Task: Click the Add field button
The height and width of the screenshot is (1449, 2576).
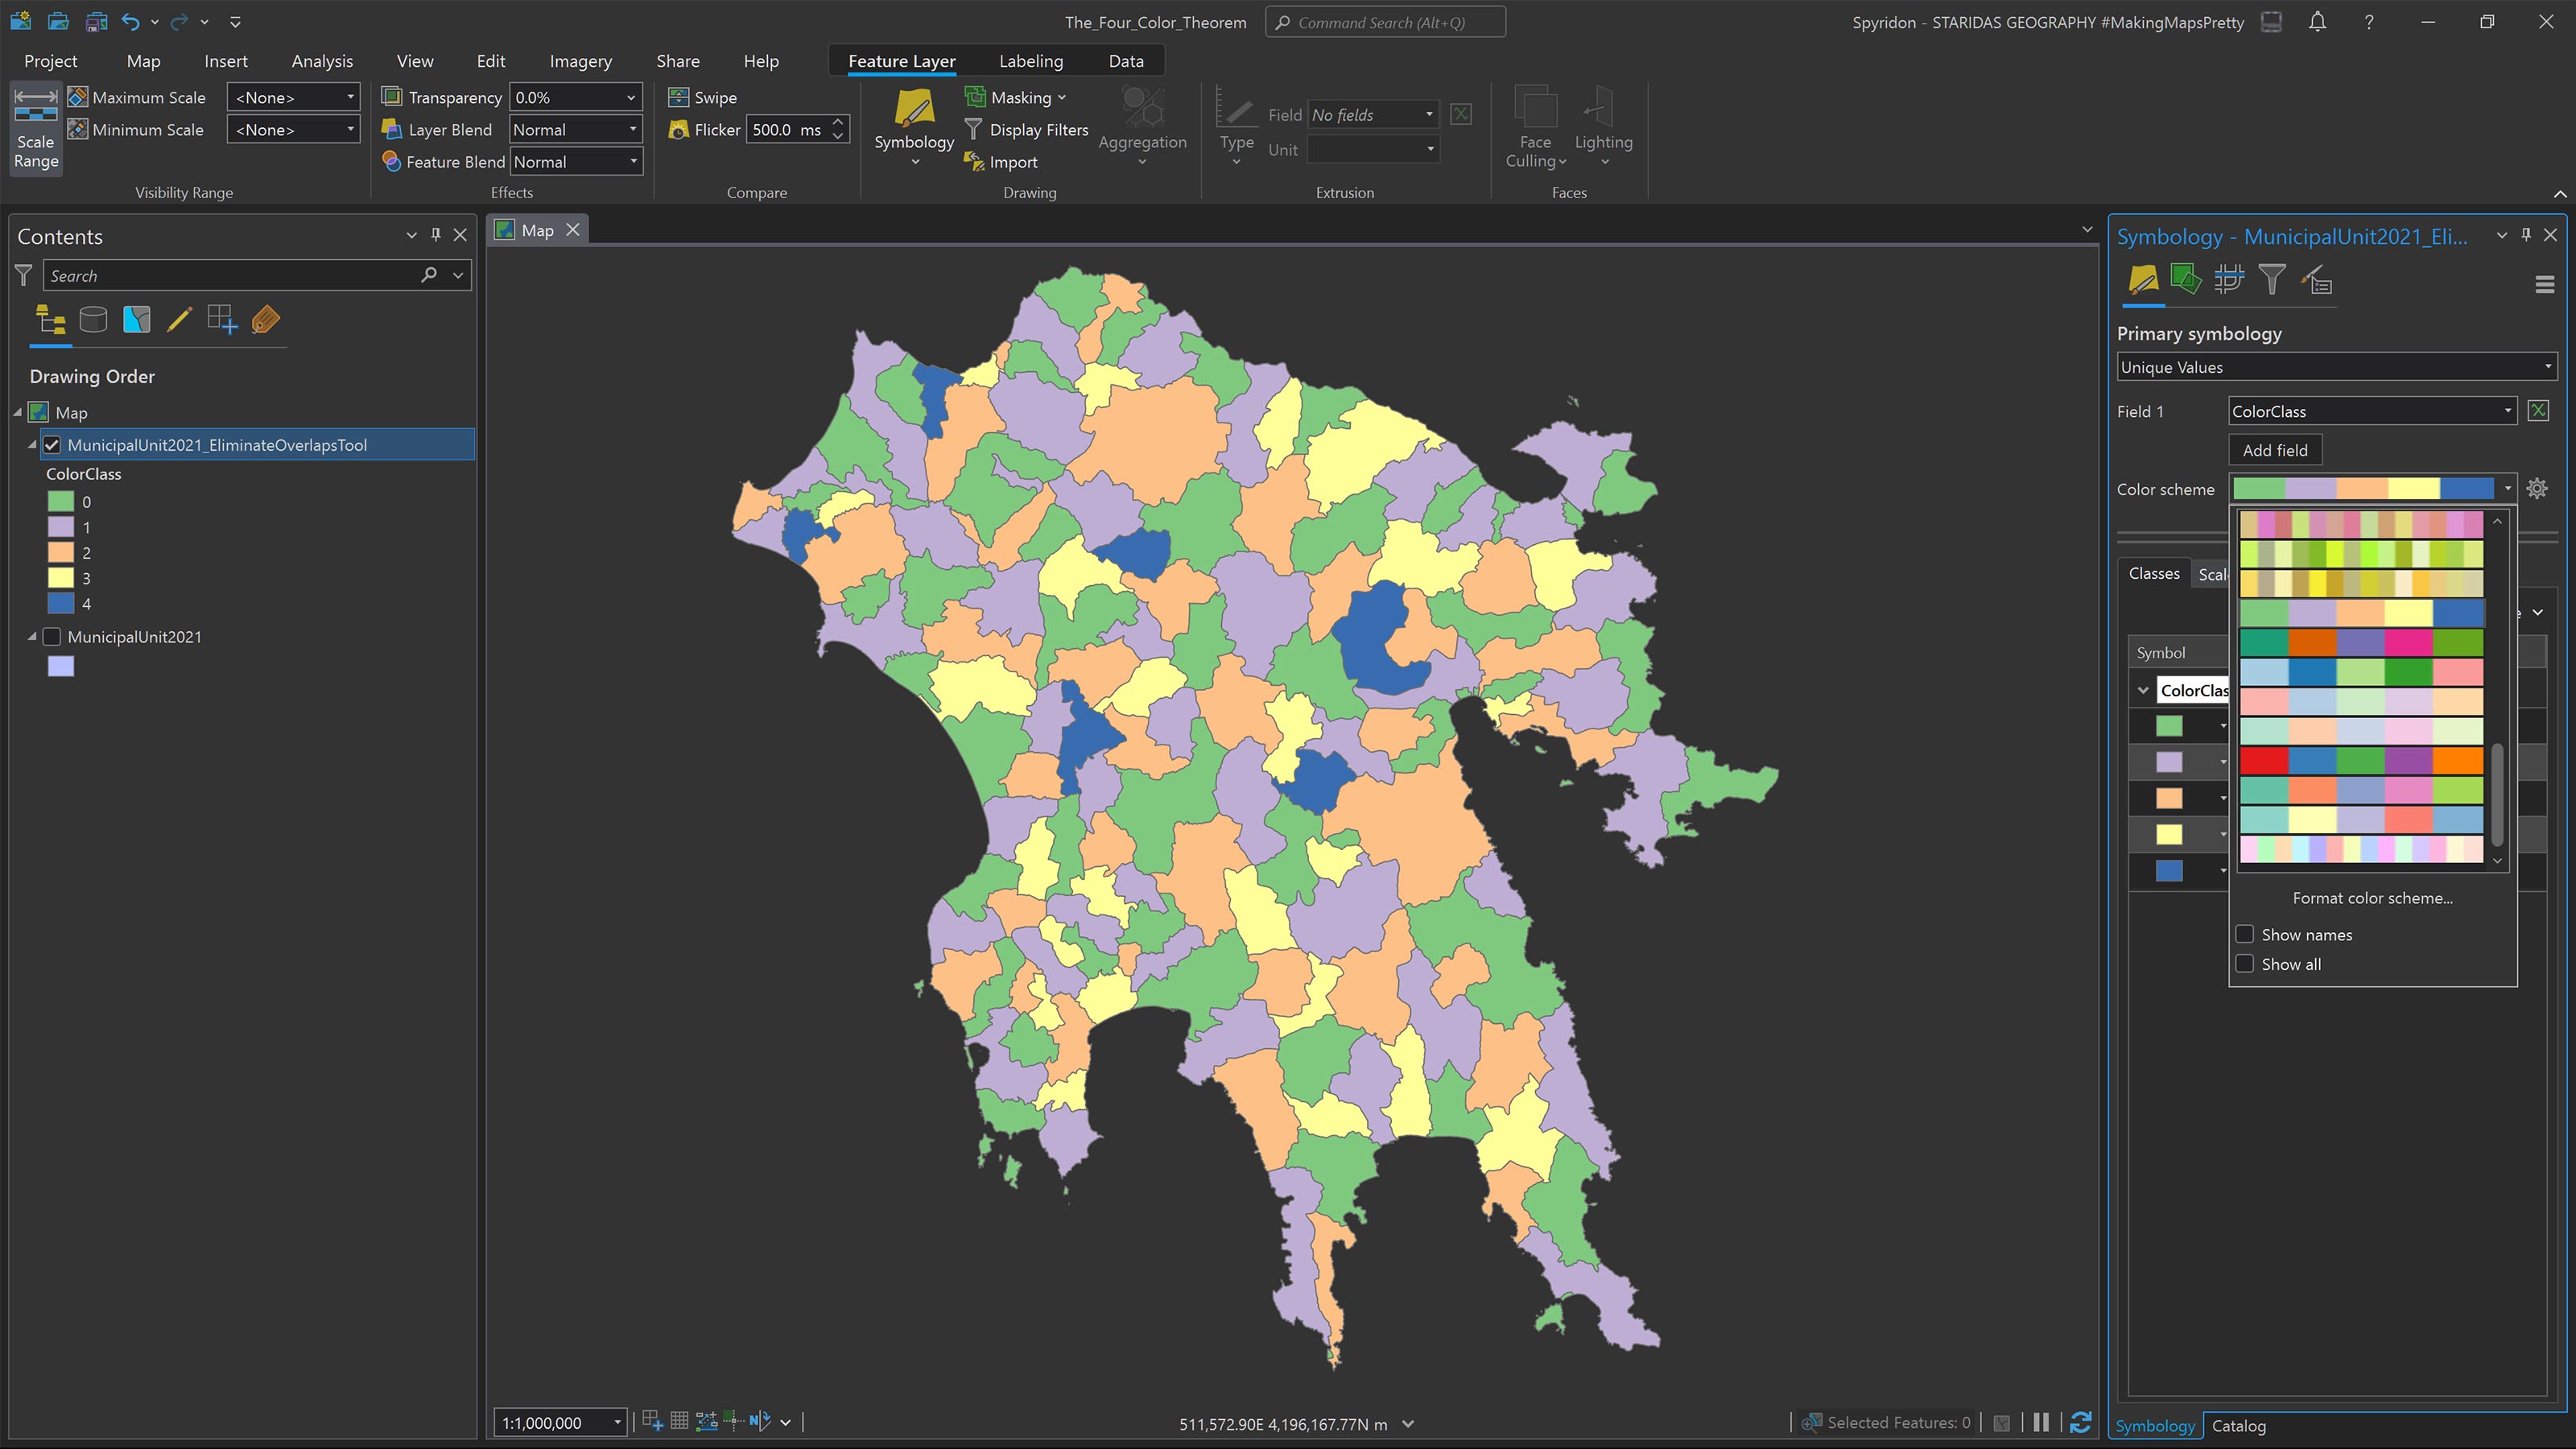Action: point(2274,449)
